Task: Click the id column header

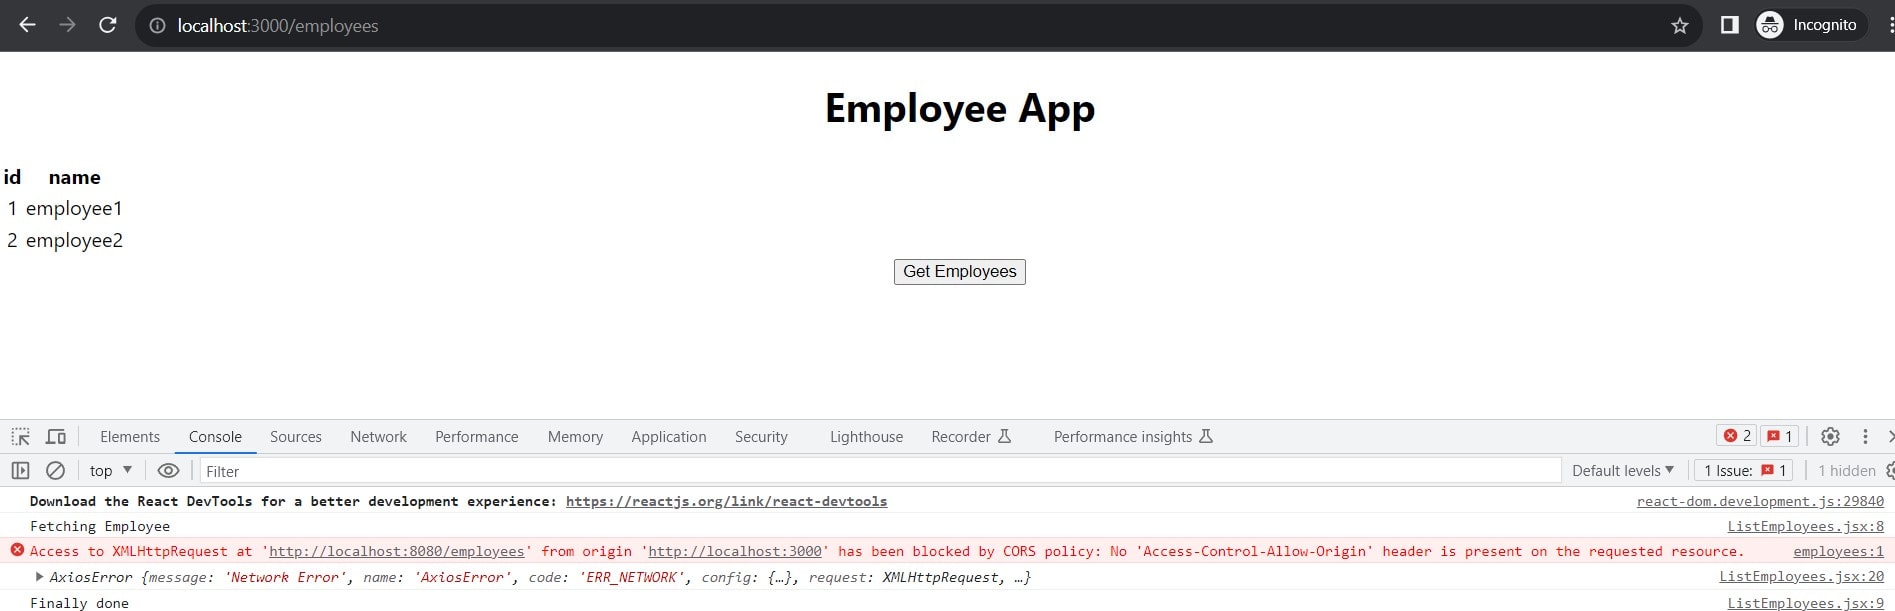Action: (x=12, y=178)
